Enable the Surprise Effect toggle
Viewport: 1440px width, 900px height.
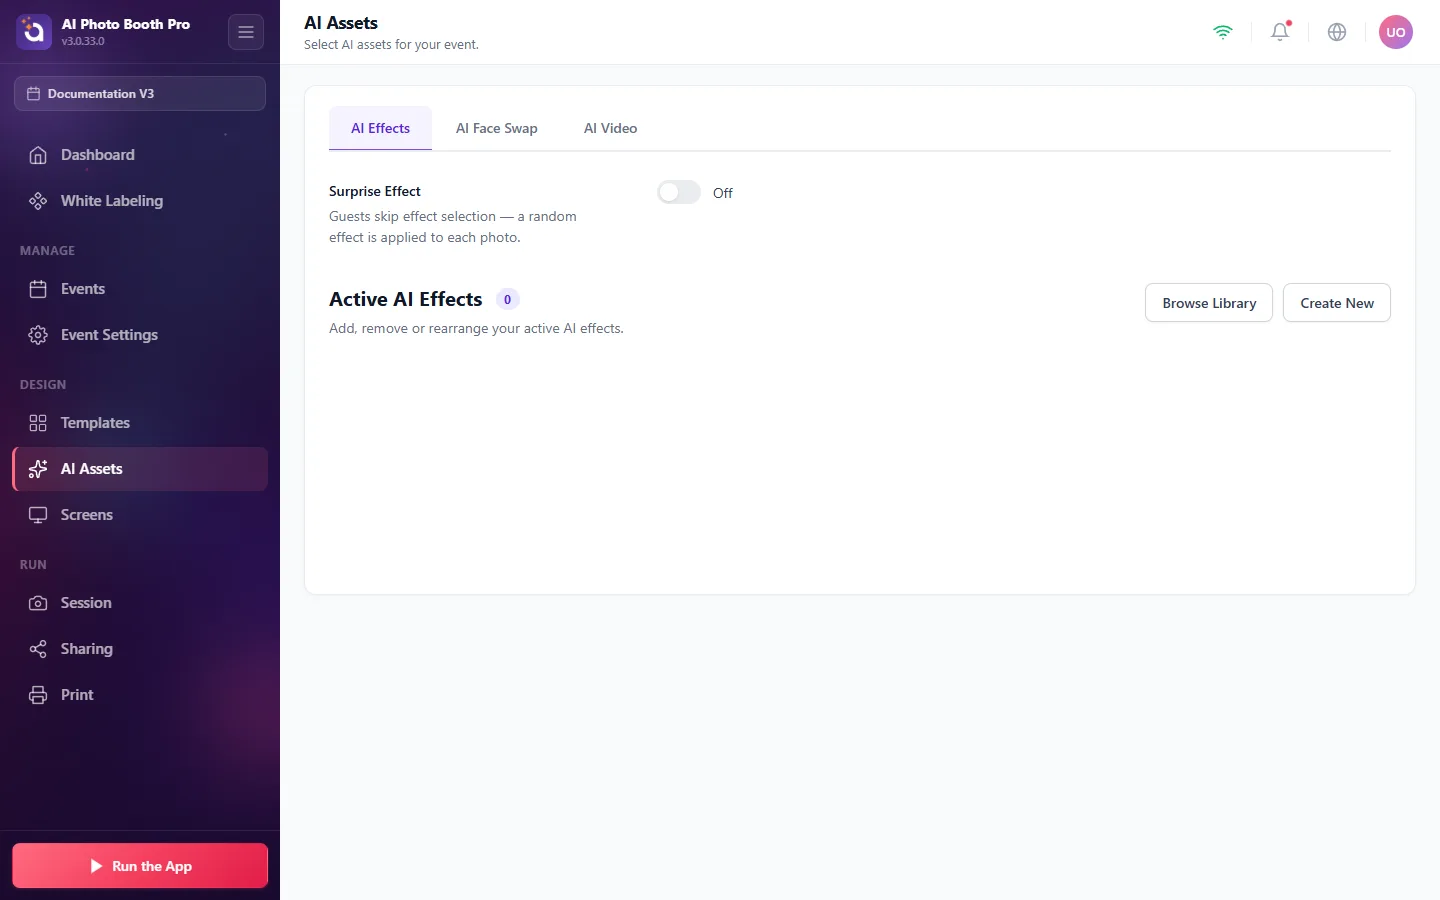pos(679,192)
